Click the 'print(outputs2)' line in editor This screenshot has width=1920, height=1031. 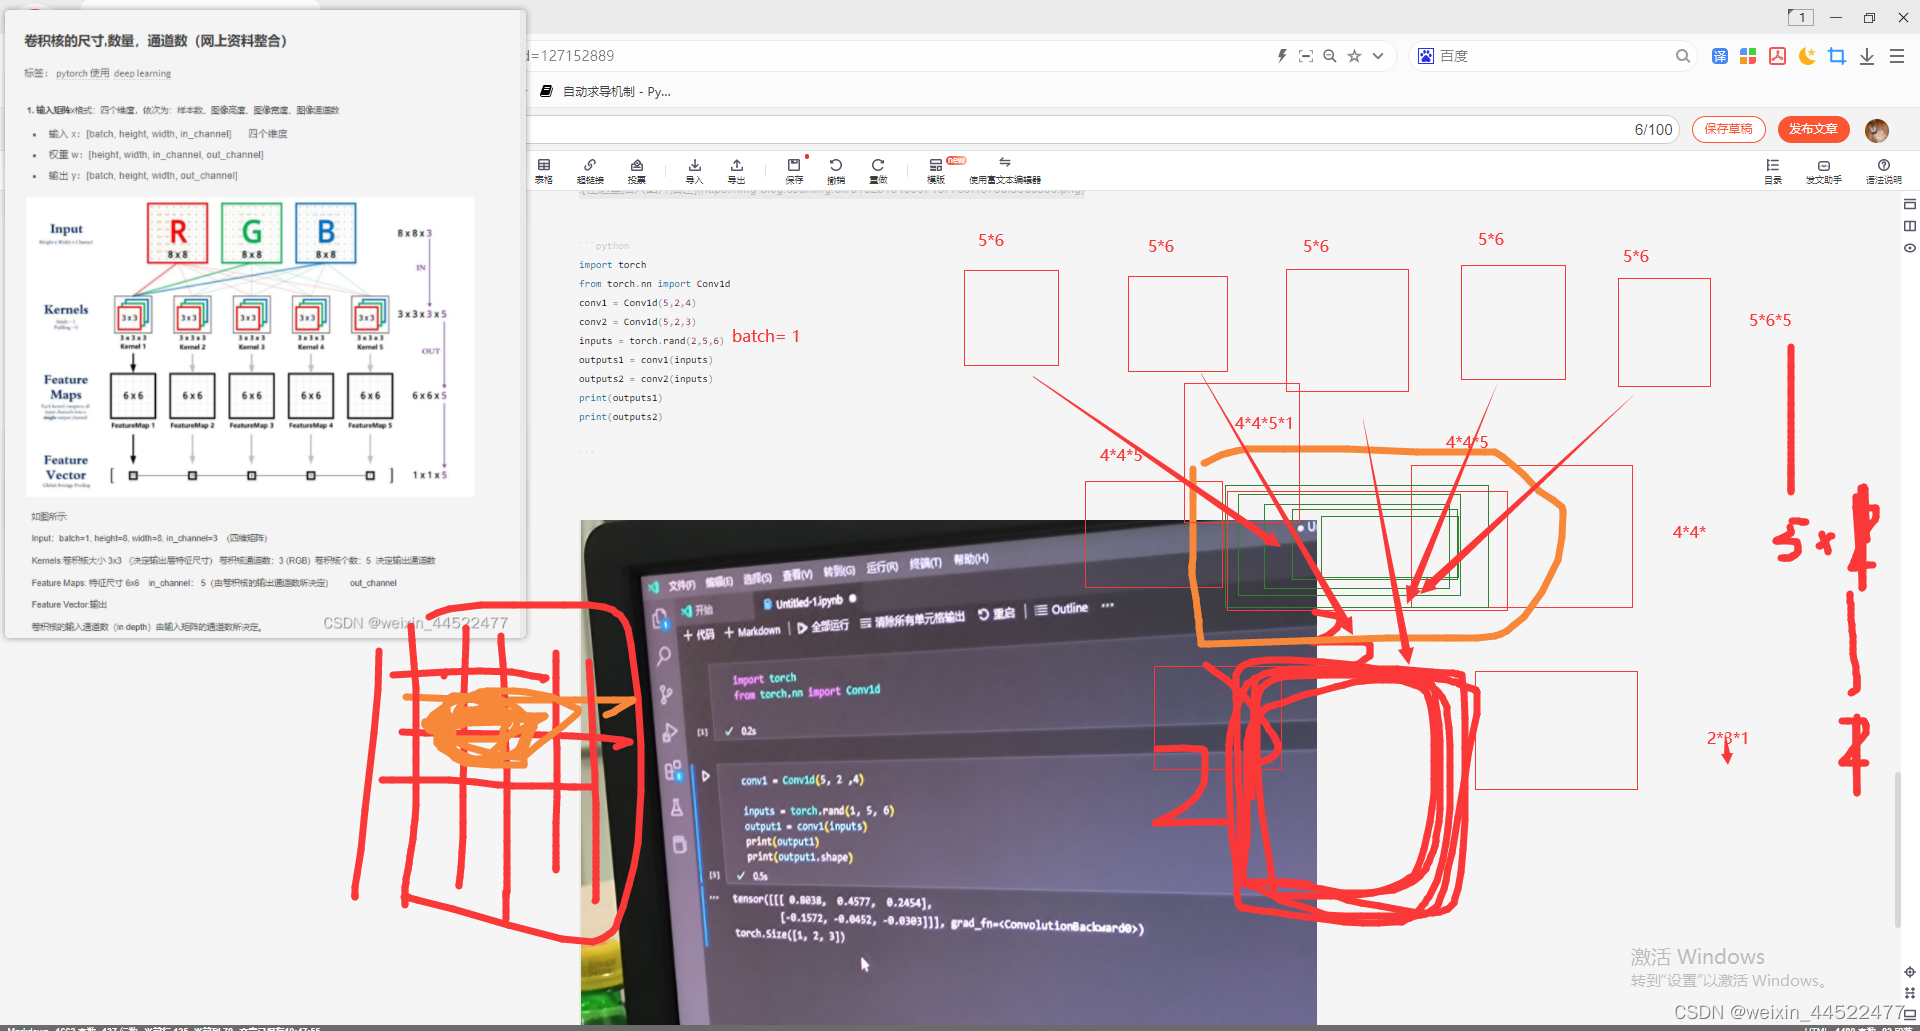tap(620, 417)
